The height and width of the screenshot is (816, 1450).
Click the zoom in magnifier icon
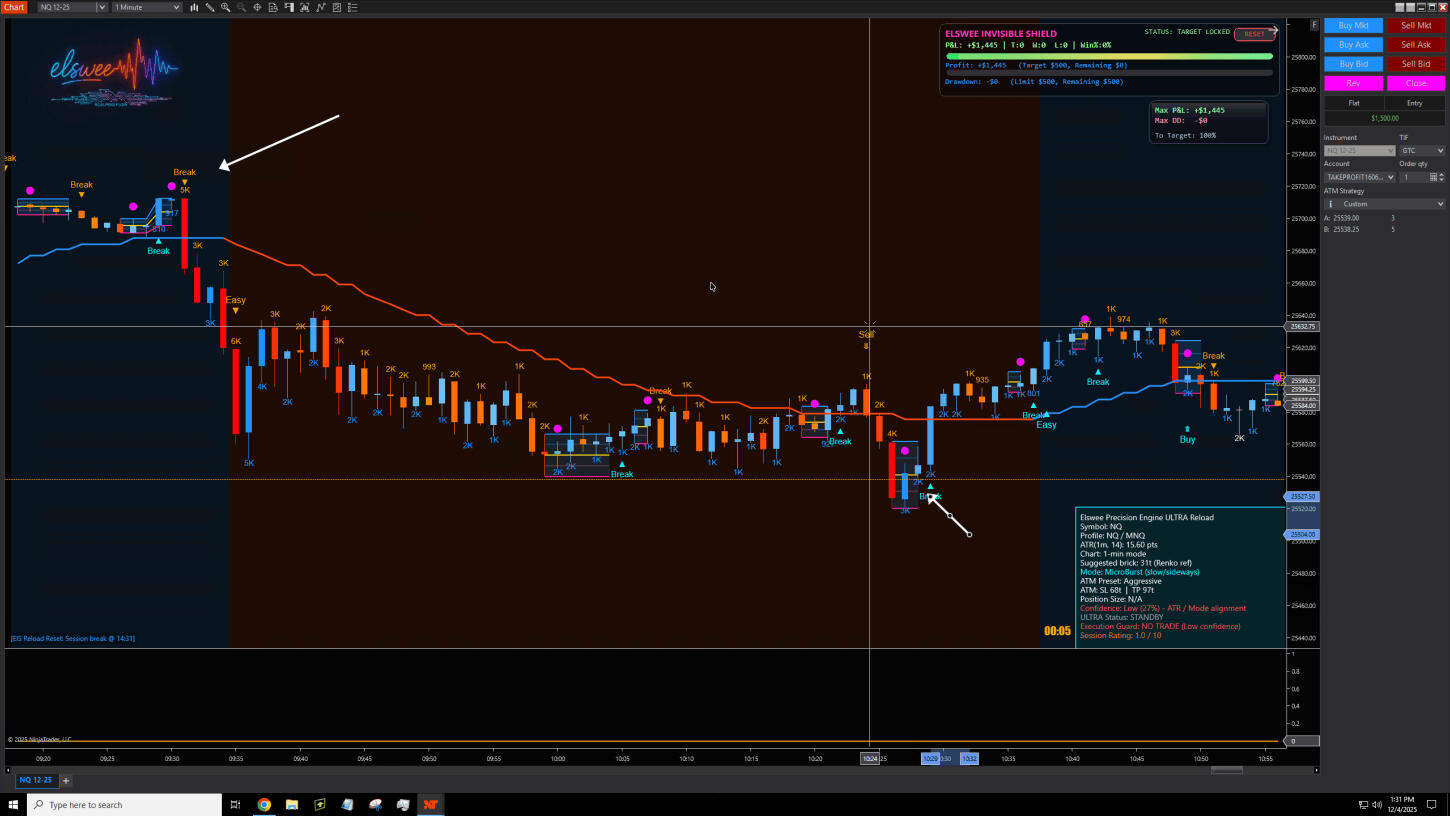(x=225, y=7)
